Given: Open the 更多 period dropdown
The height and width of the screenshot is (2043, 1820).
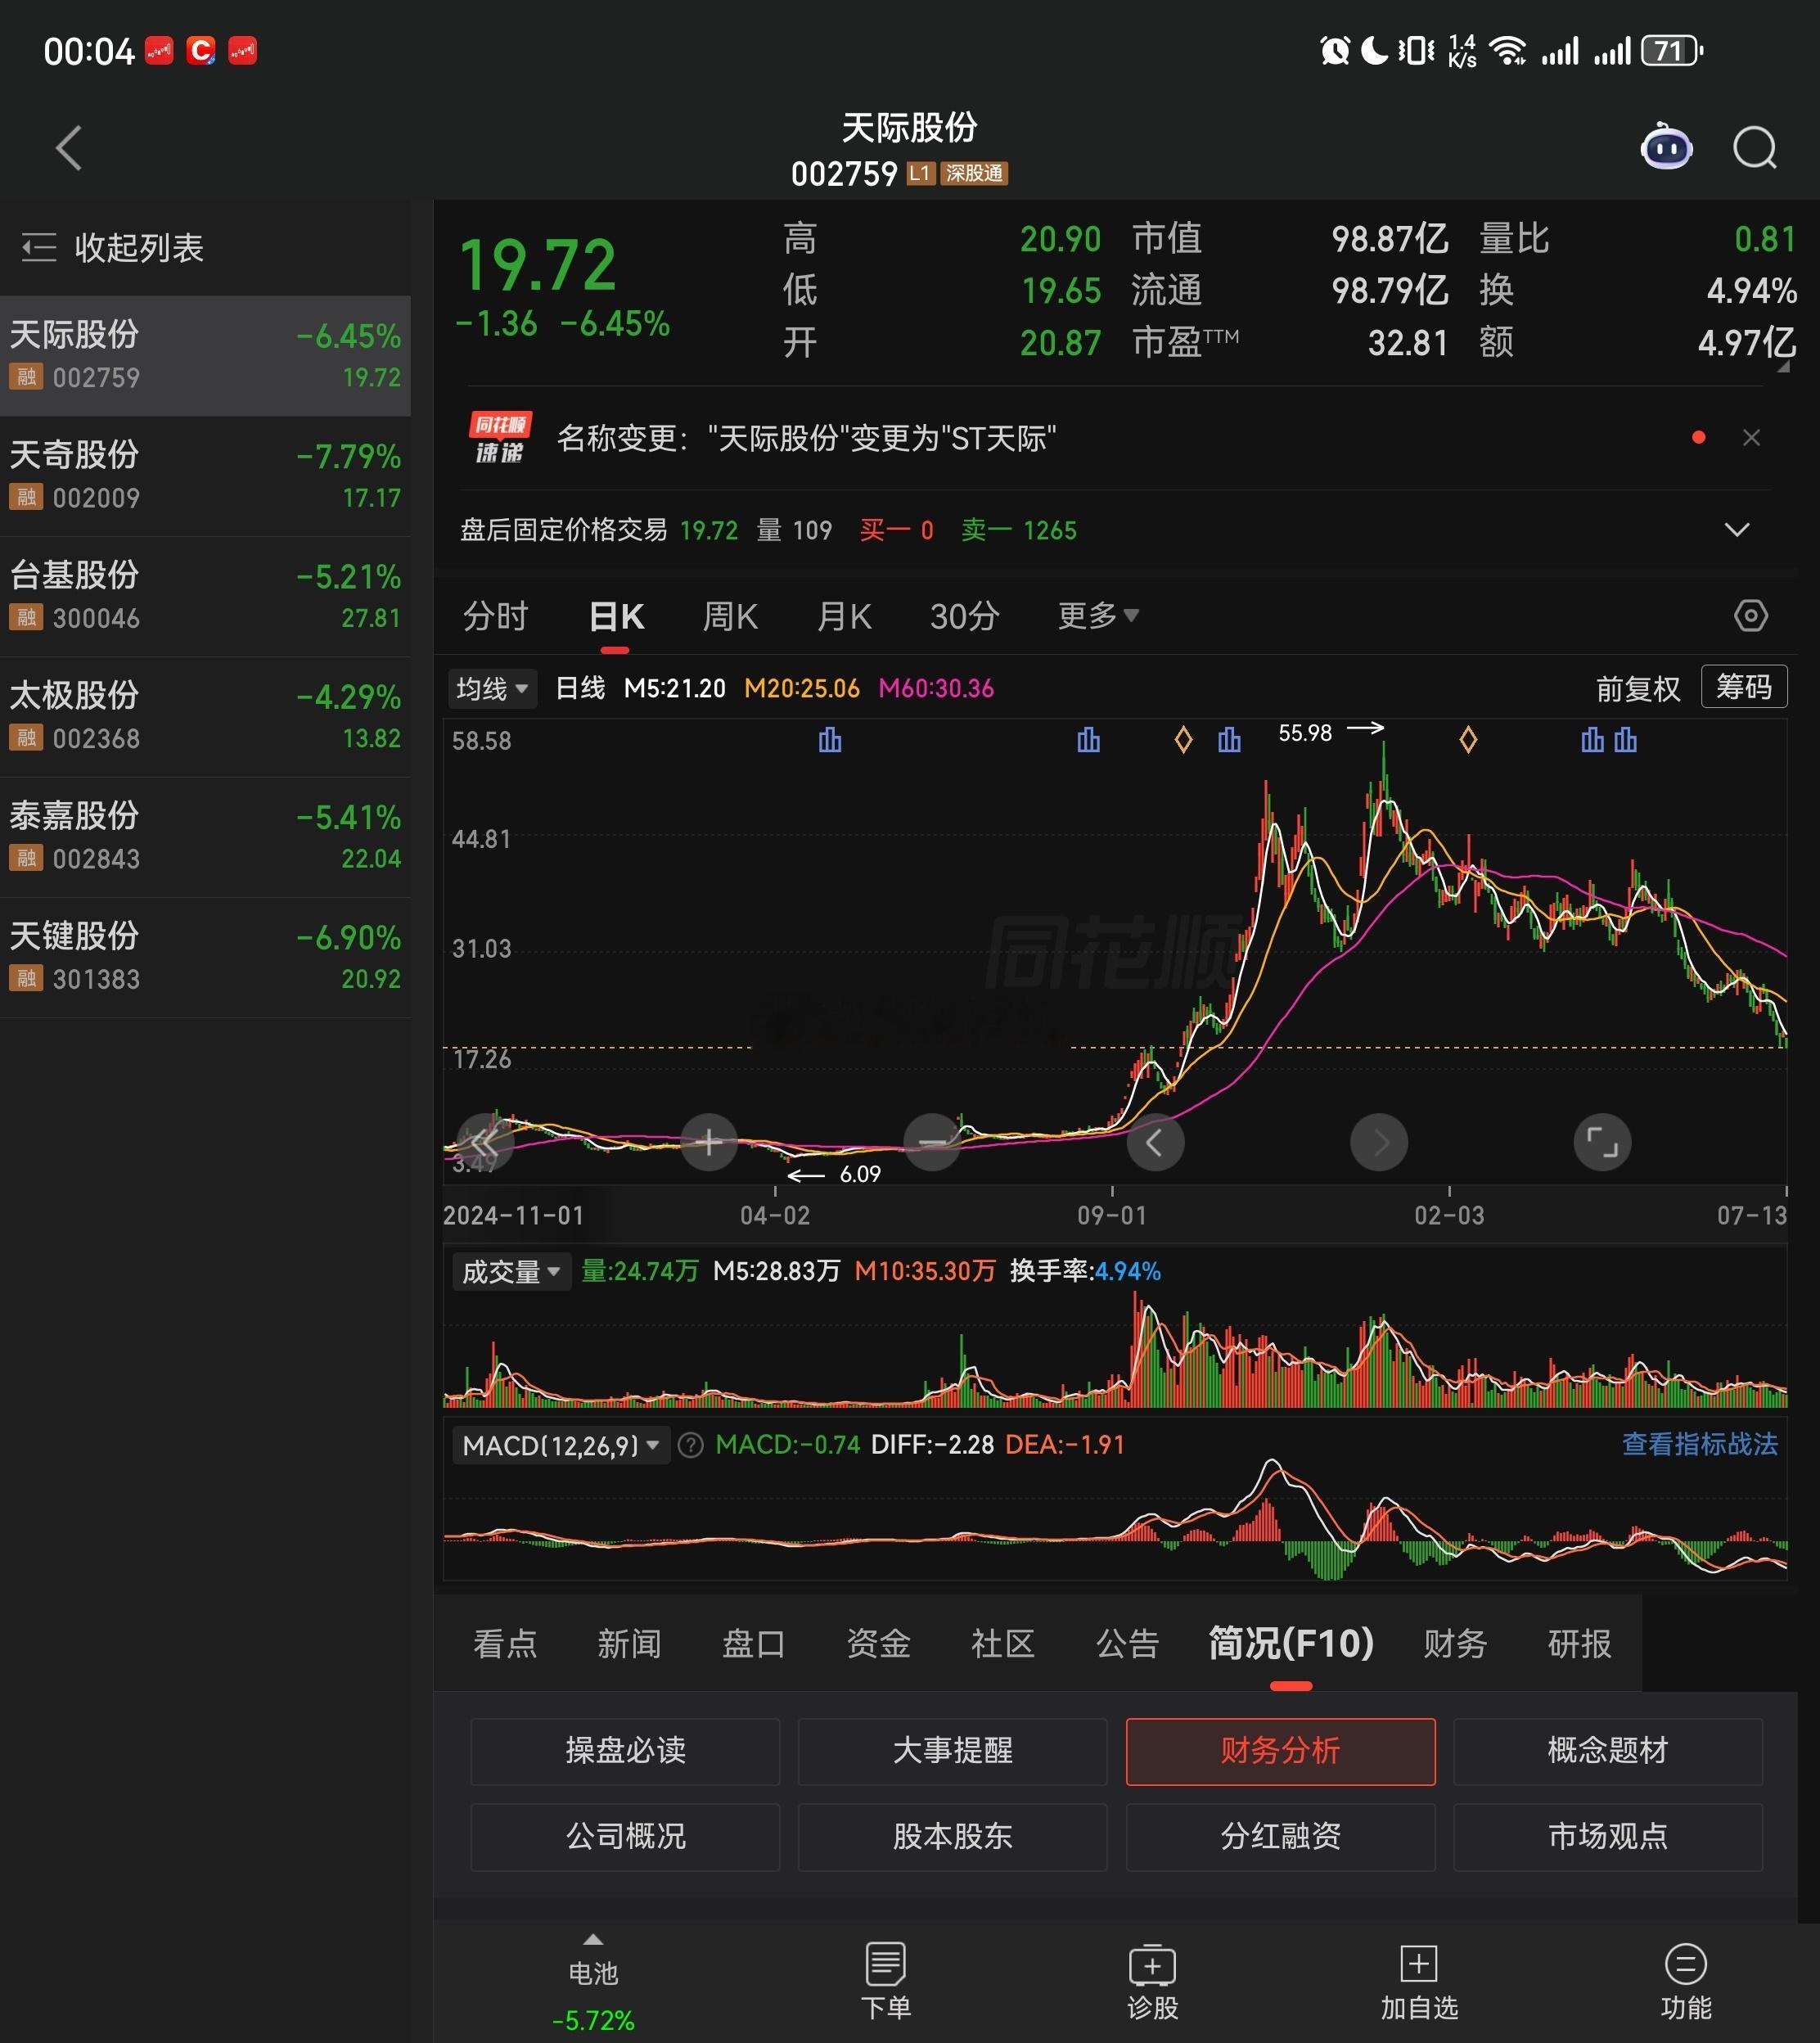Looking at the screenshot, I should [x=1098, y=615].
